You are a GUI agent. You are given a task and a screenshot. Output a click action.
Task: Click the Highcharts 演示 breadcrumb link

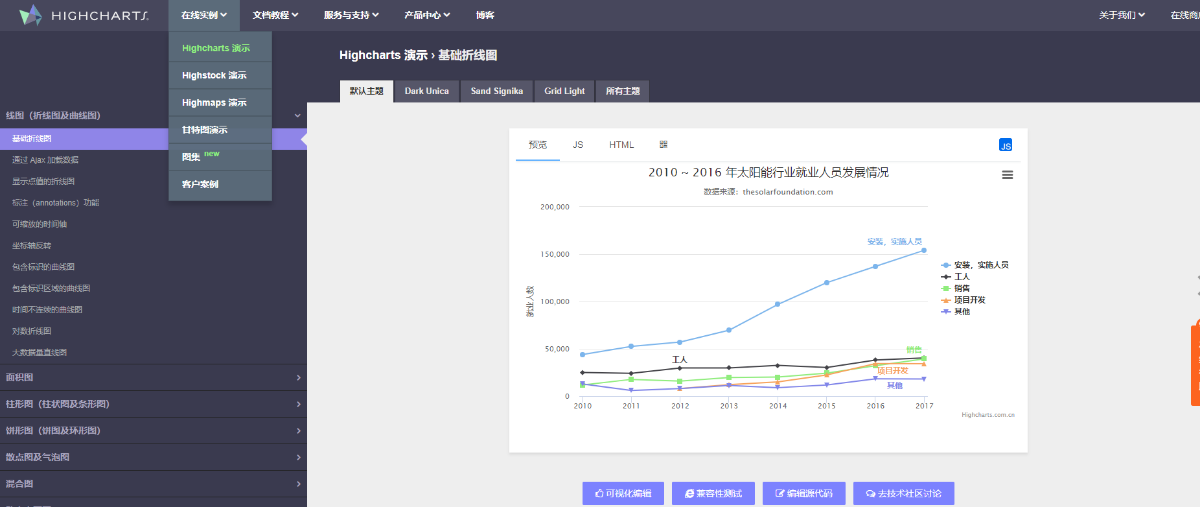383,56
